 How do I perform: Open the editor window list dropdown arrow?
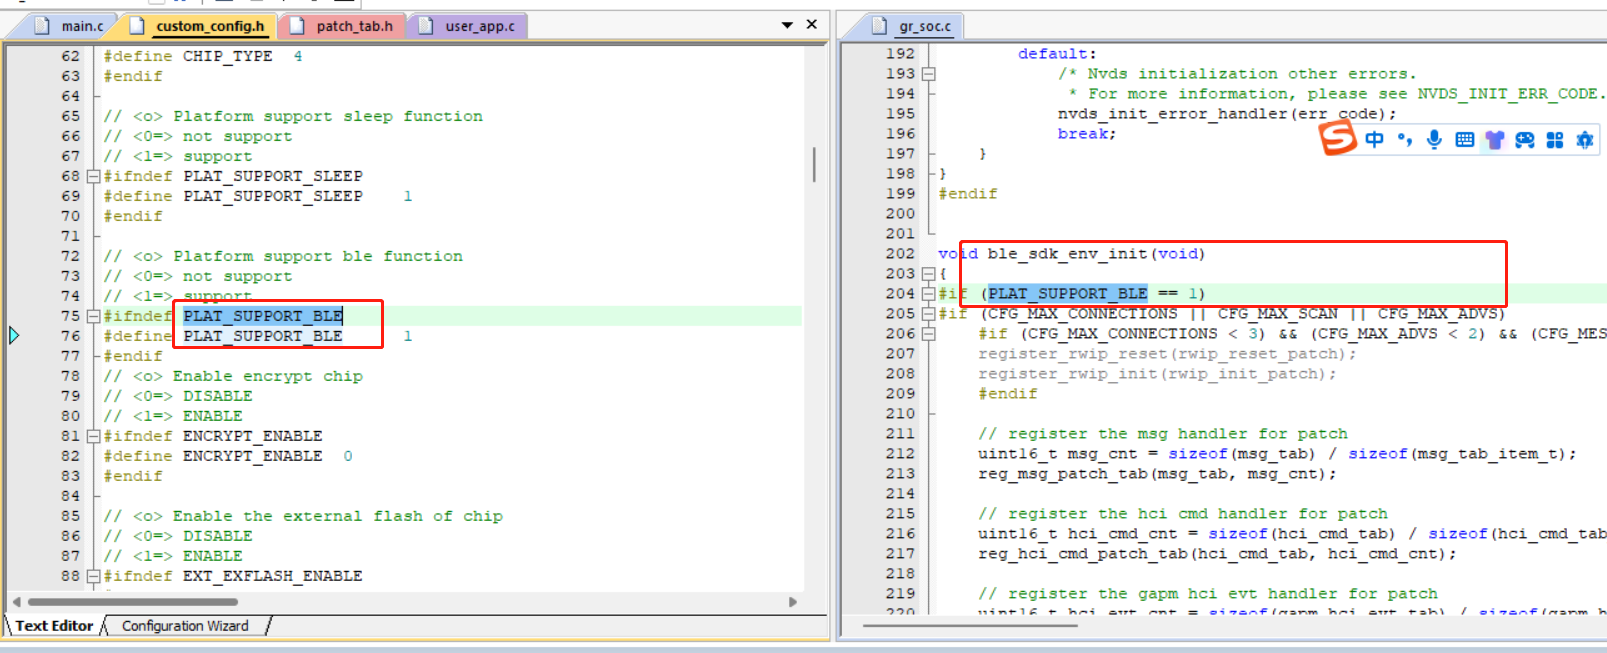click(787, 25)
